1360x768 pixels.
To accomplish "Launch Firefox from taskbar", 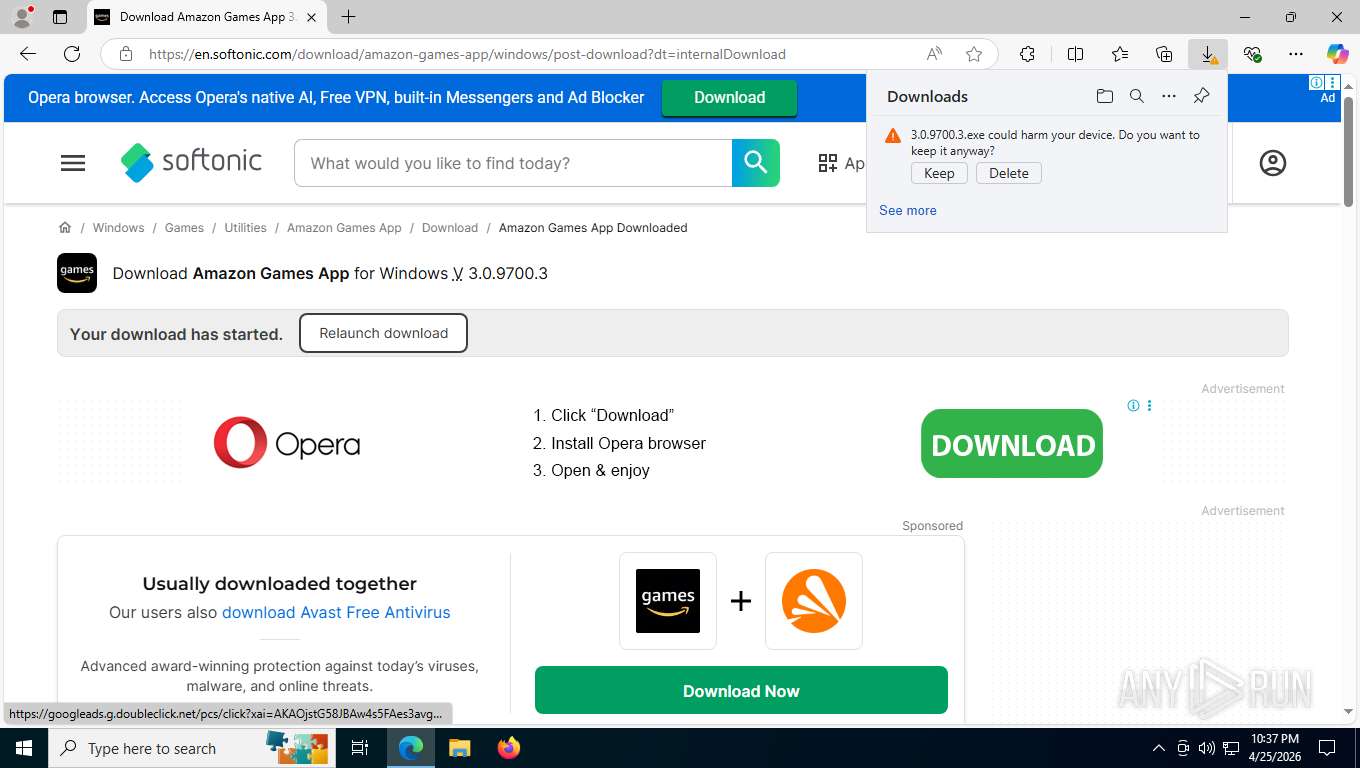I will (x=509, y=748).
